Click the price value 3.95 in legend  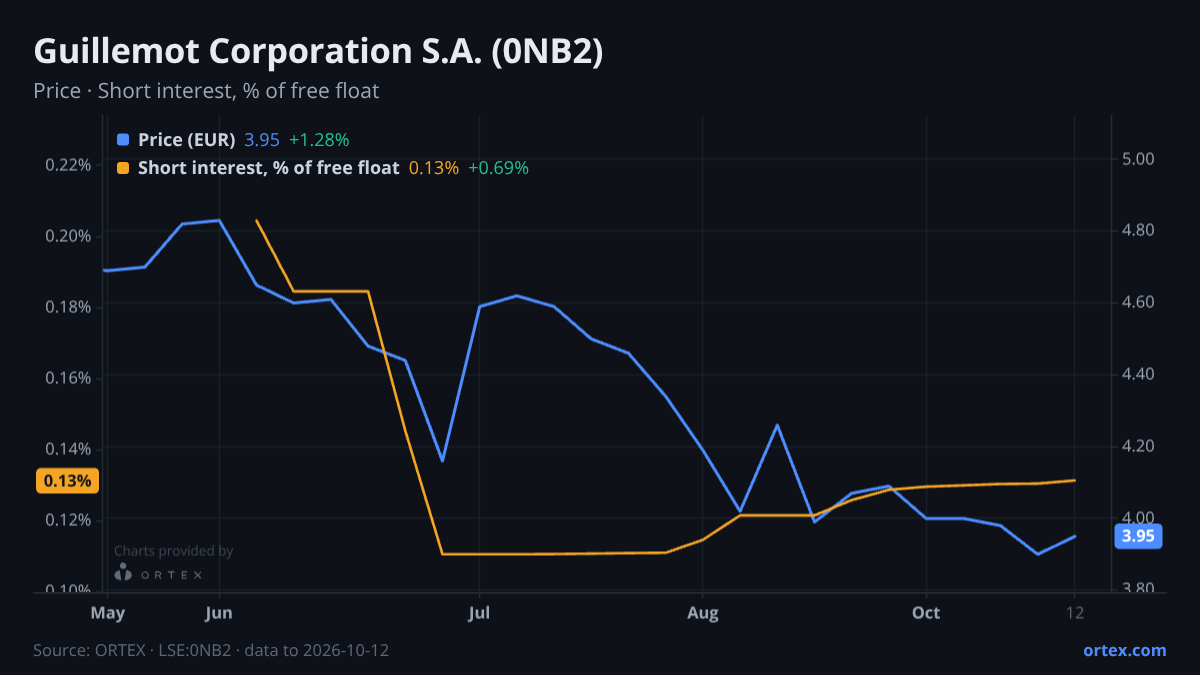[x=262, y=140]
